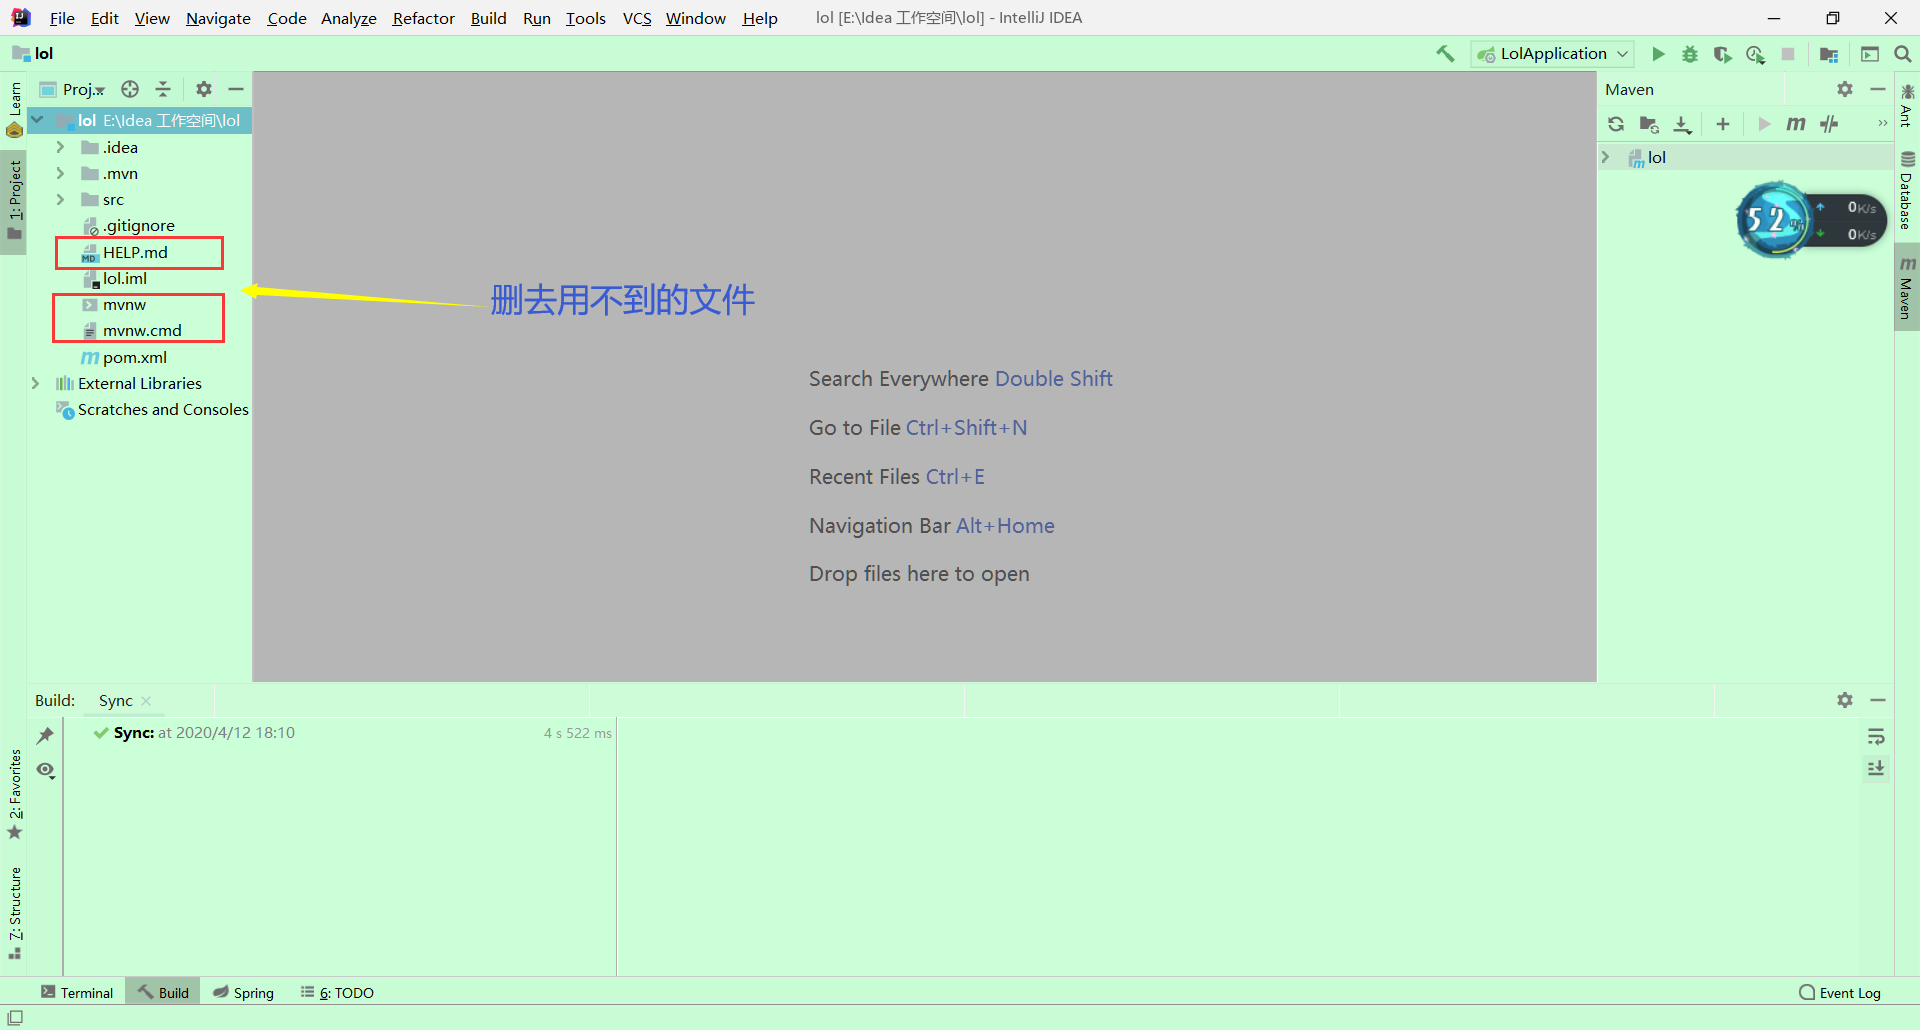Run LolApplication with the green play icon
Screen dimensions: 1920x1030
[x=1658, y=54]
